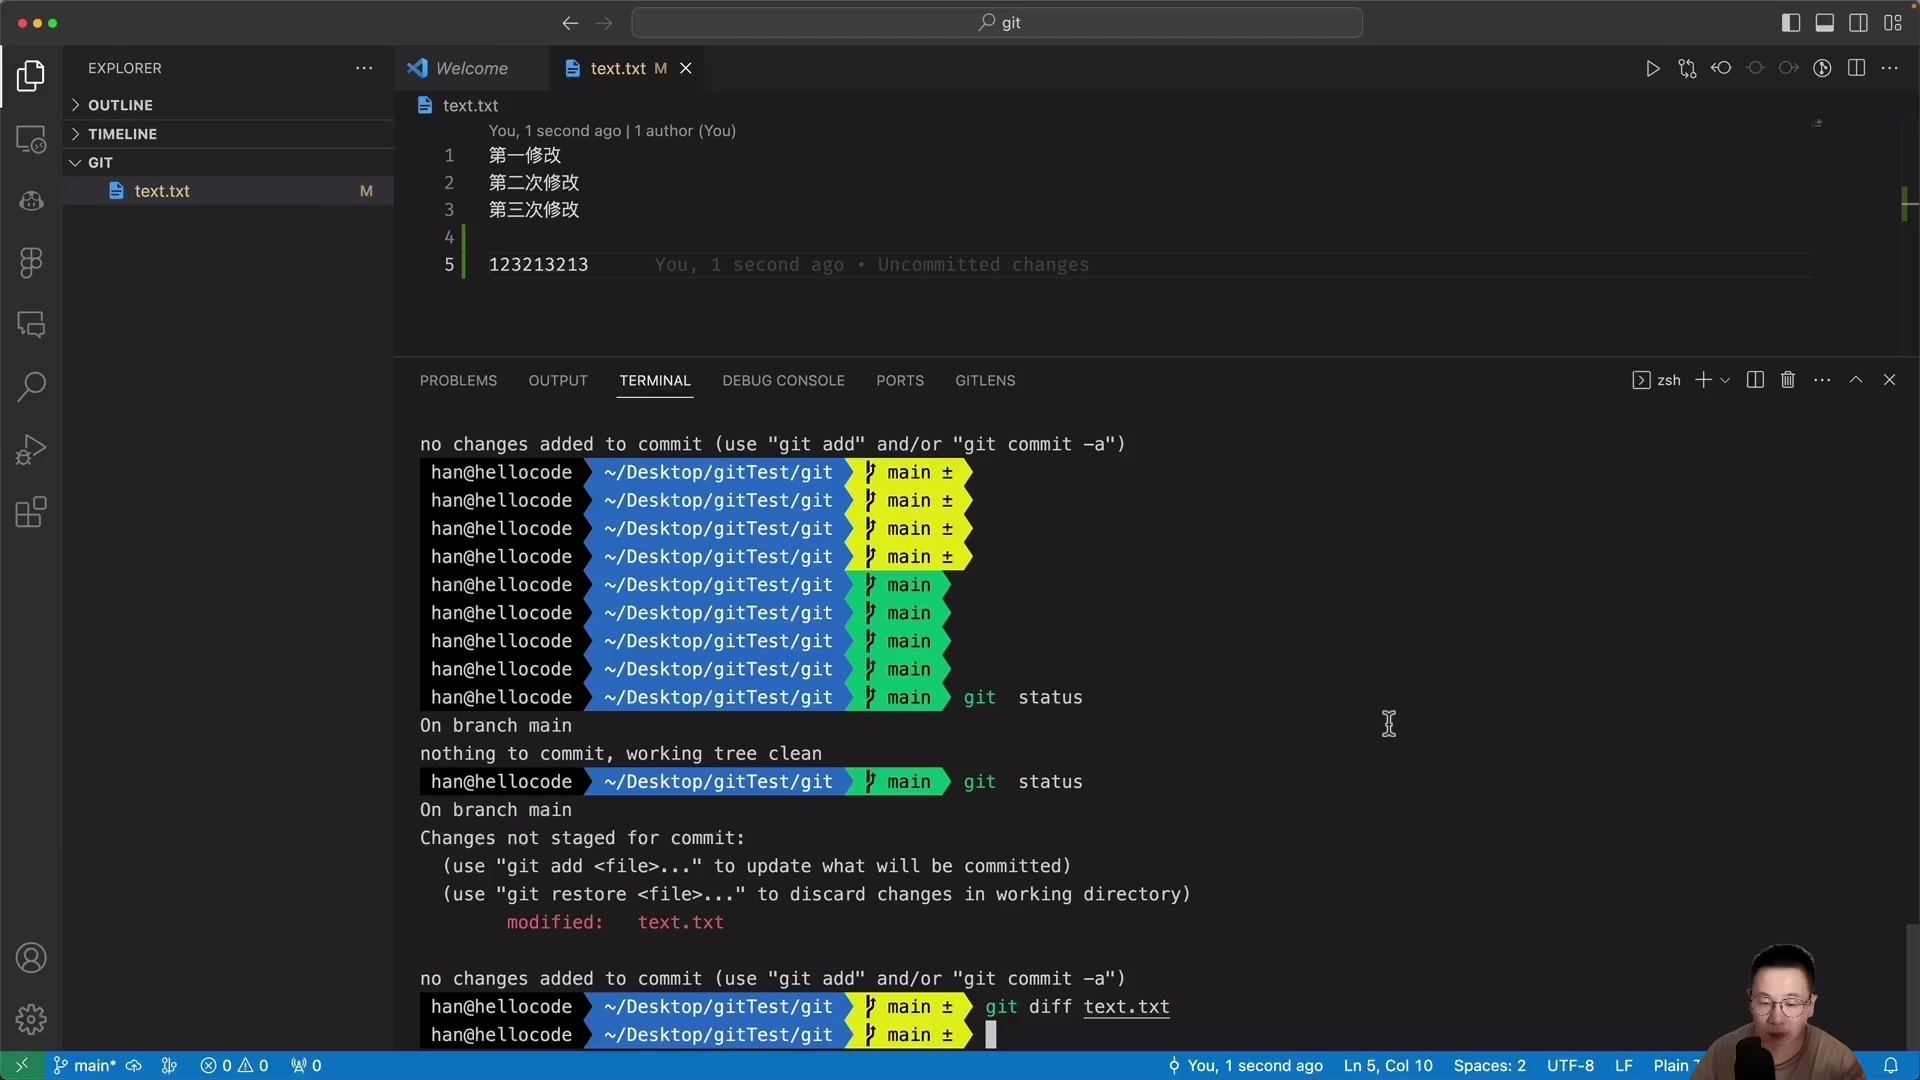Expand the OUTLINE section
The image size is (1920, 1080).
coord(122,104)
